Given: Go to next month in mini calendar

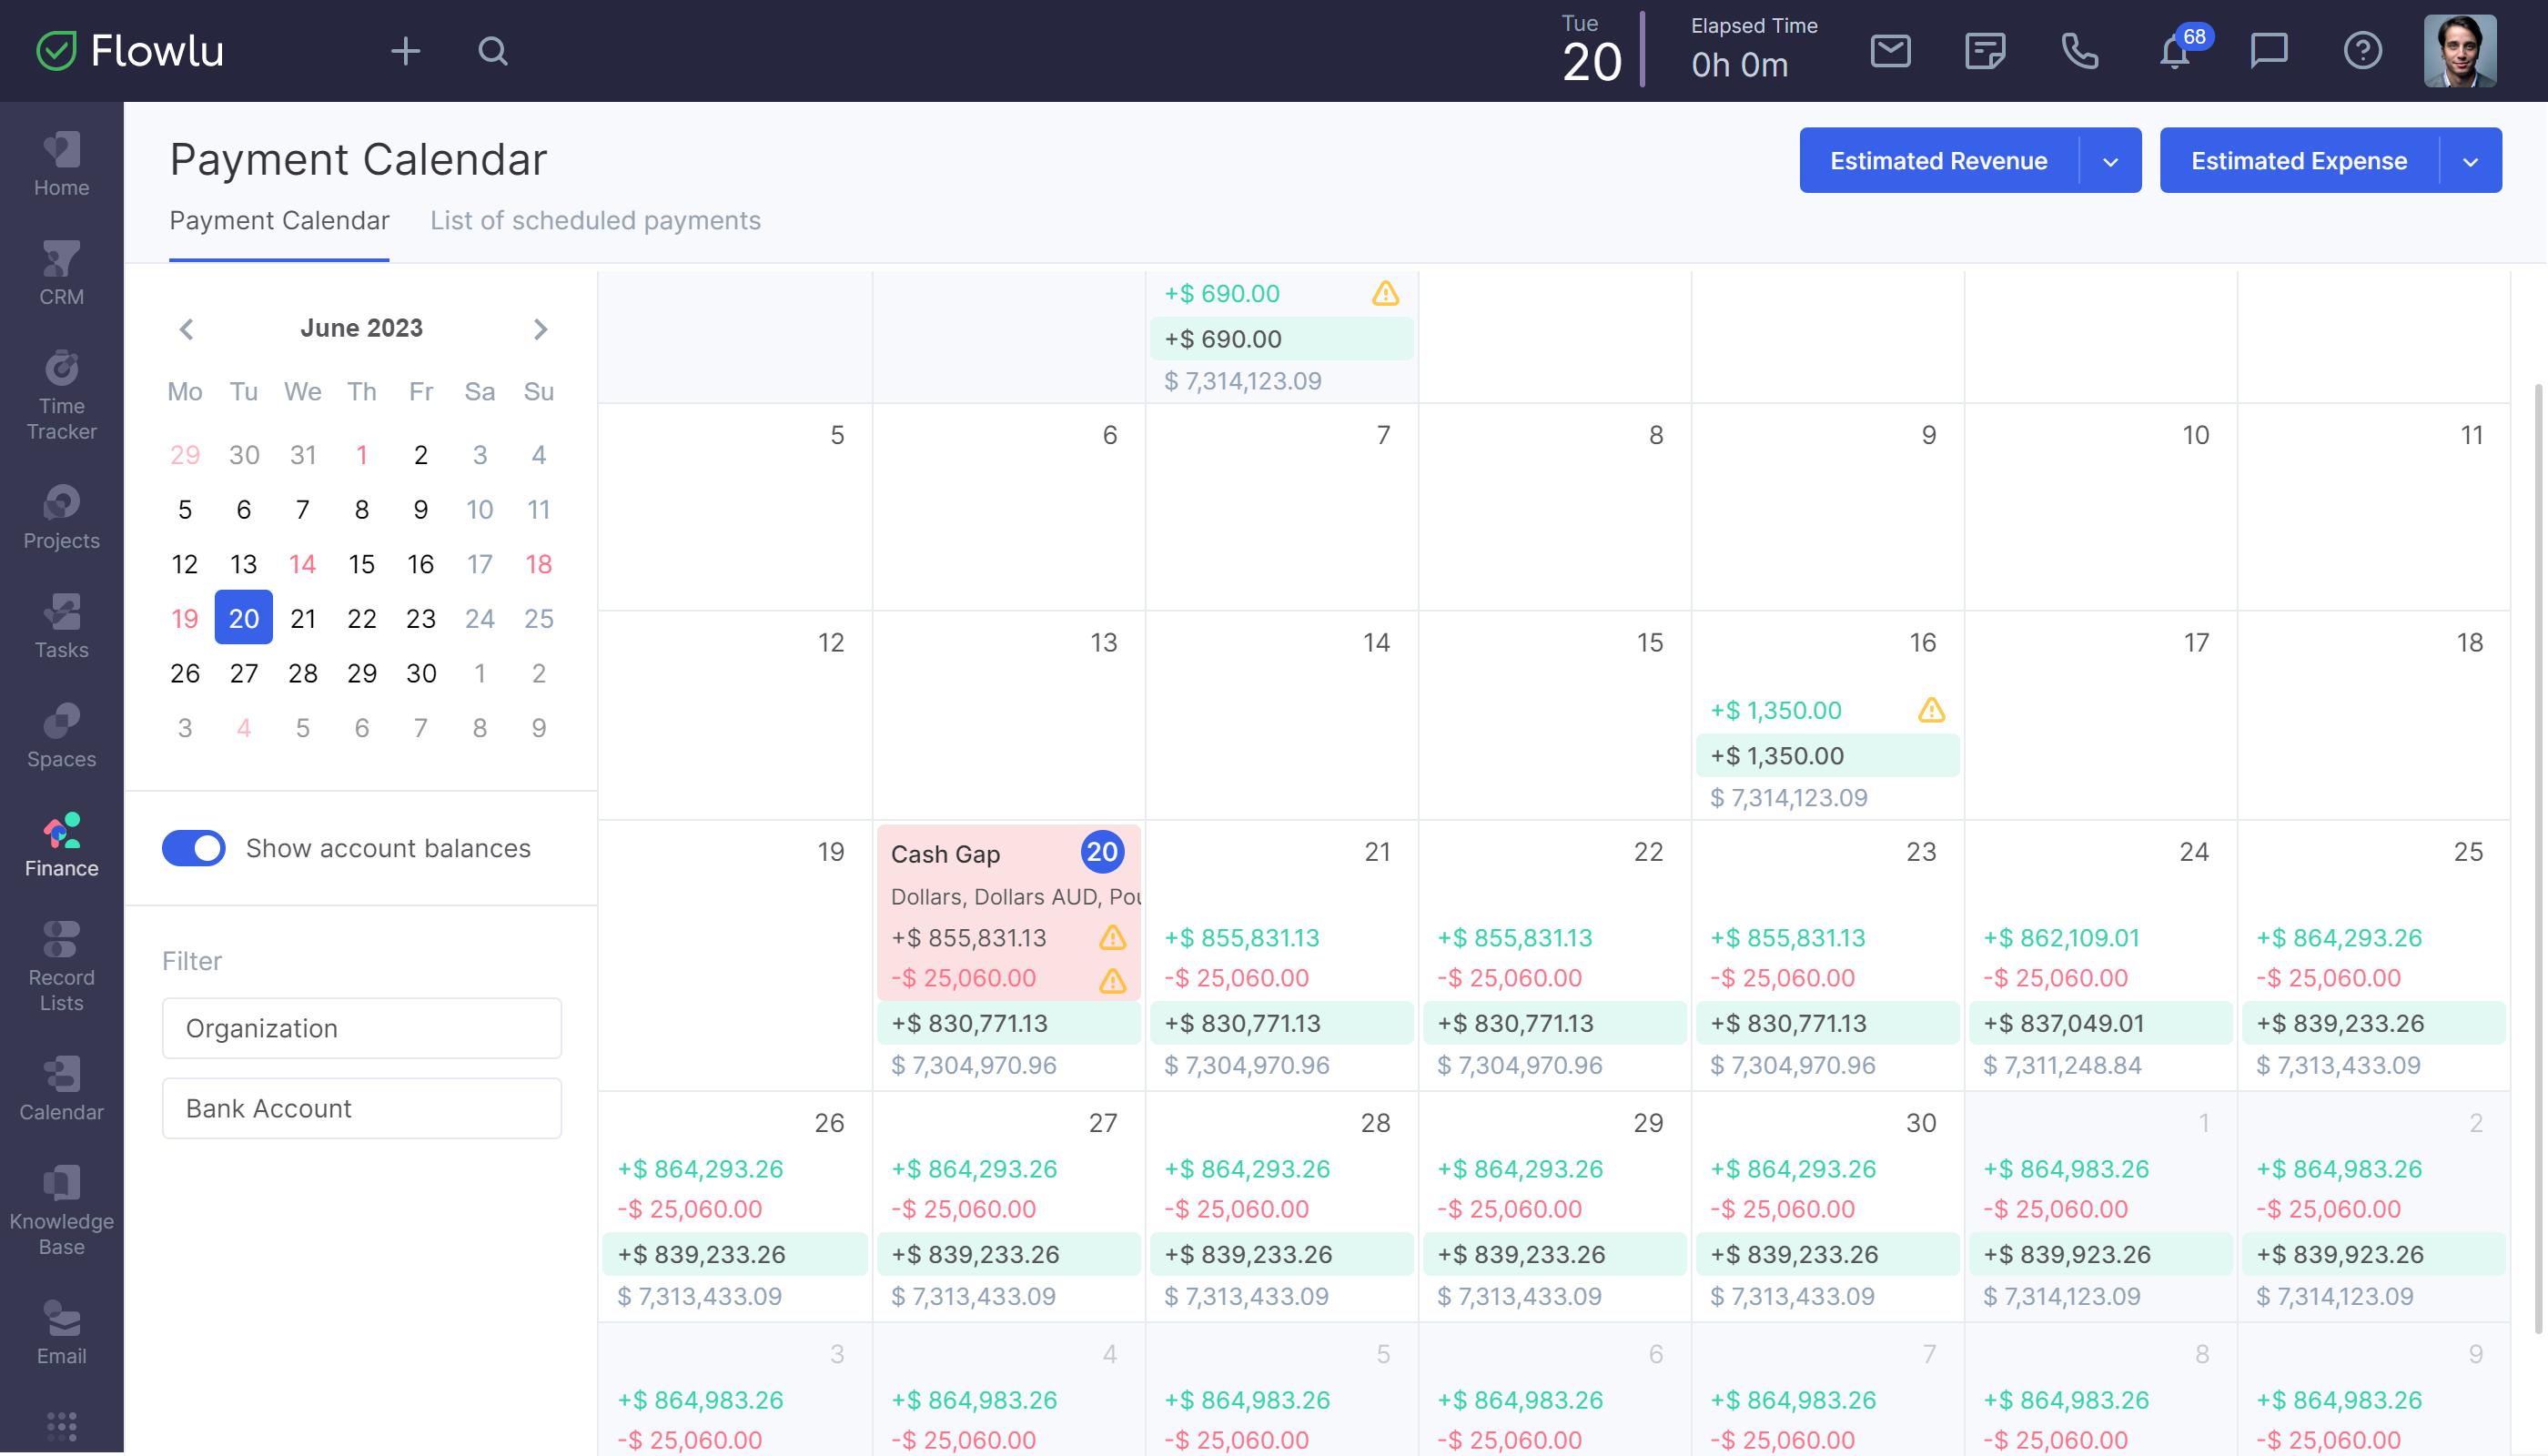Looking at the screenshot, I should (540, 329).
